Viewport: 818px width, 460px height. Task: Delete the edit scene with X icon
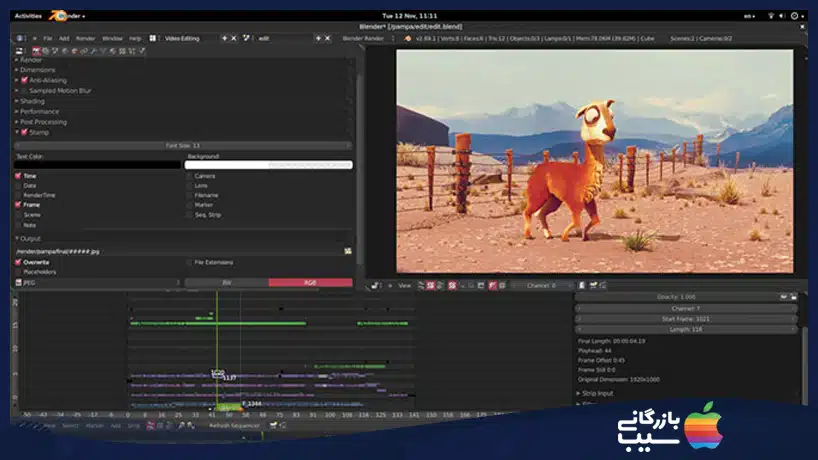pos(328,38)
